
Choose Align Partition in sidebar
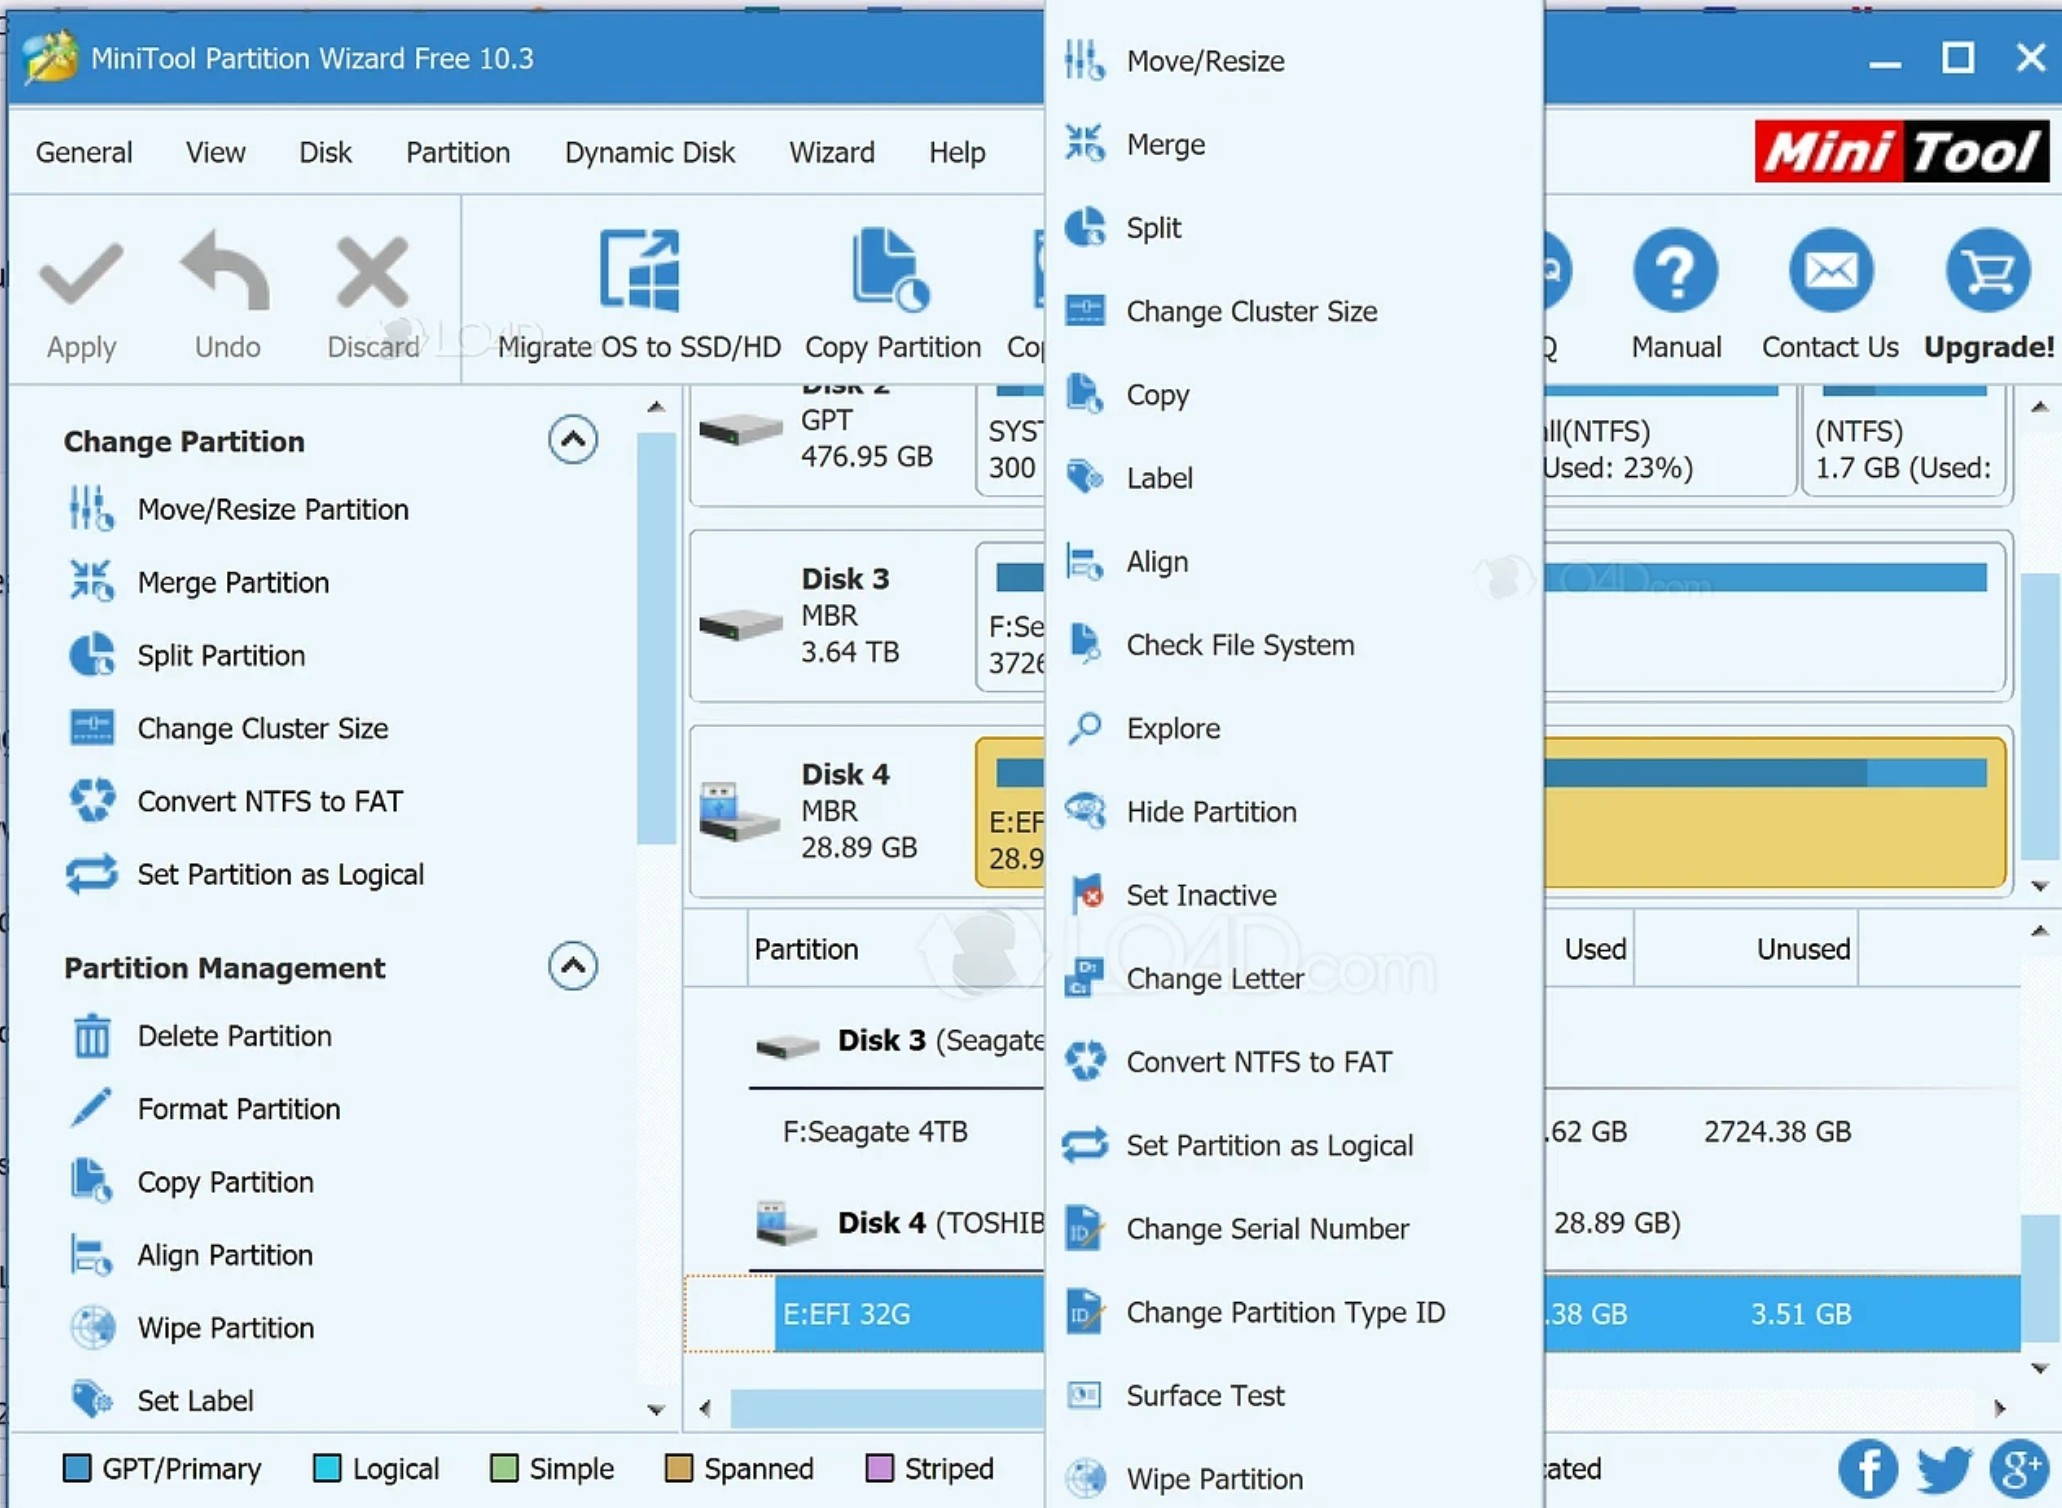[x=191, y=1255]
